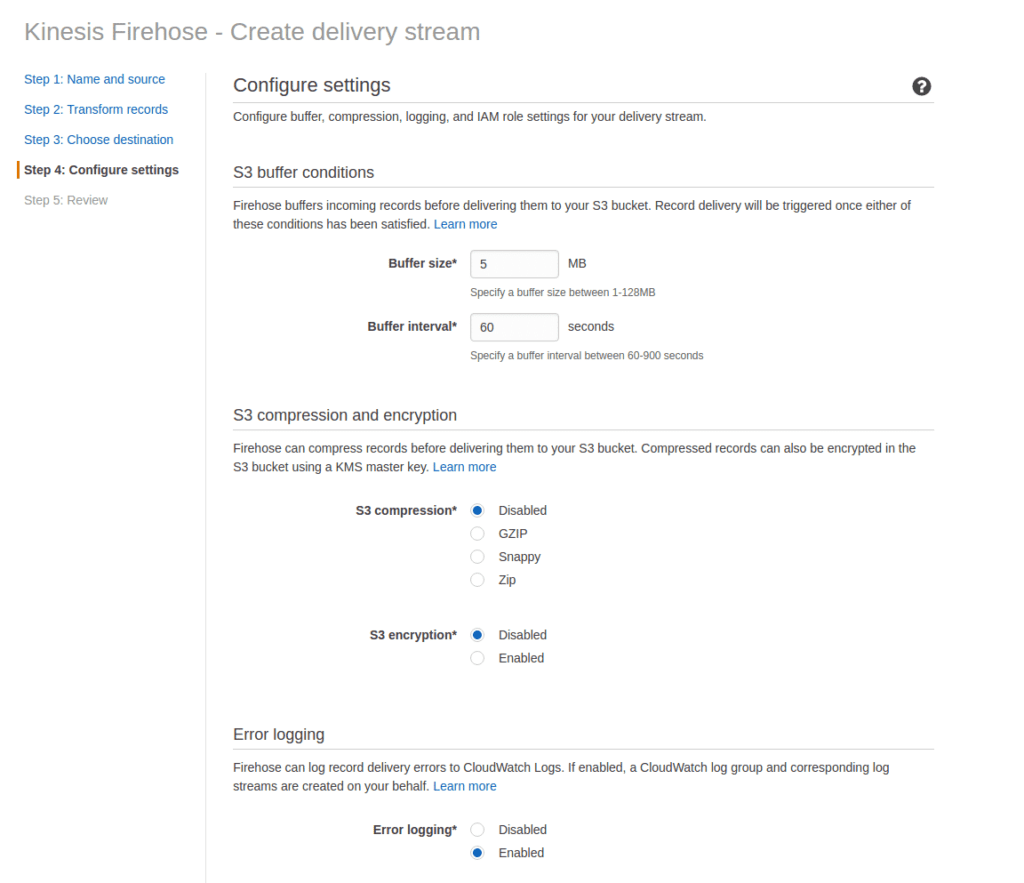Screen dimensions: 1024x883
Task: Disable error logging
Action: click(477, 829)
